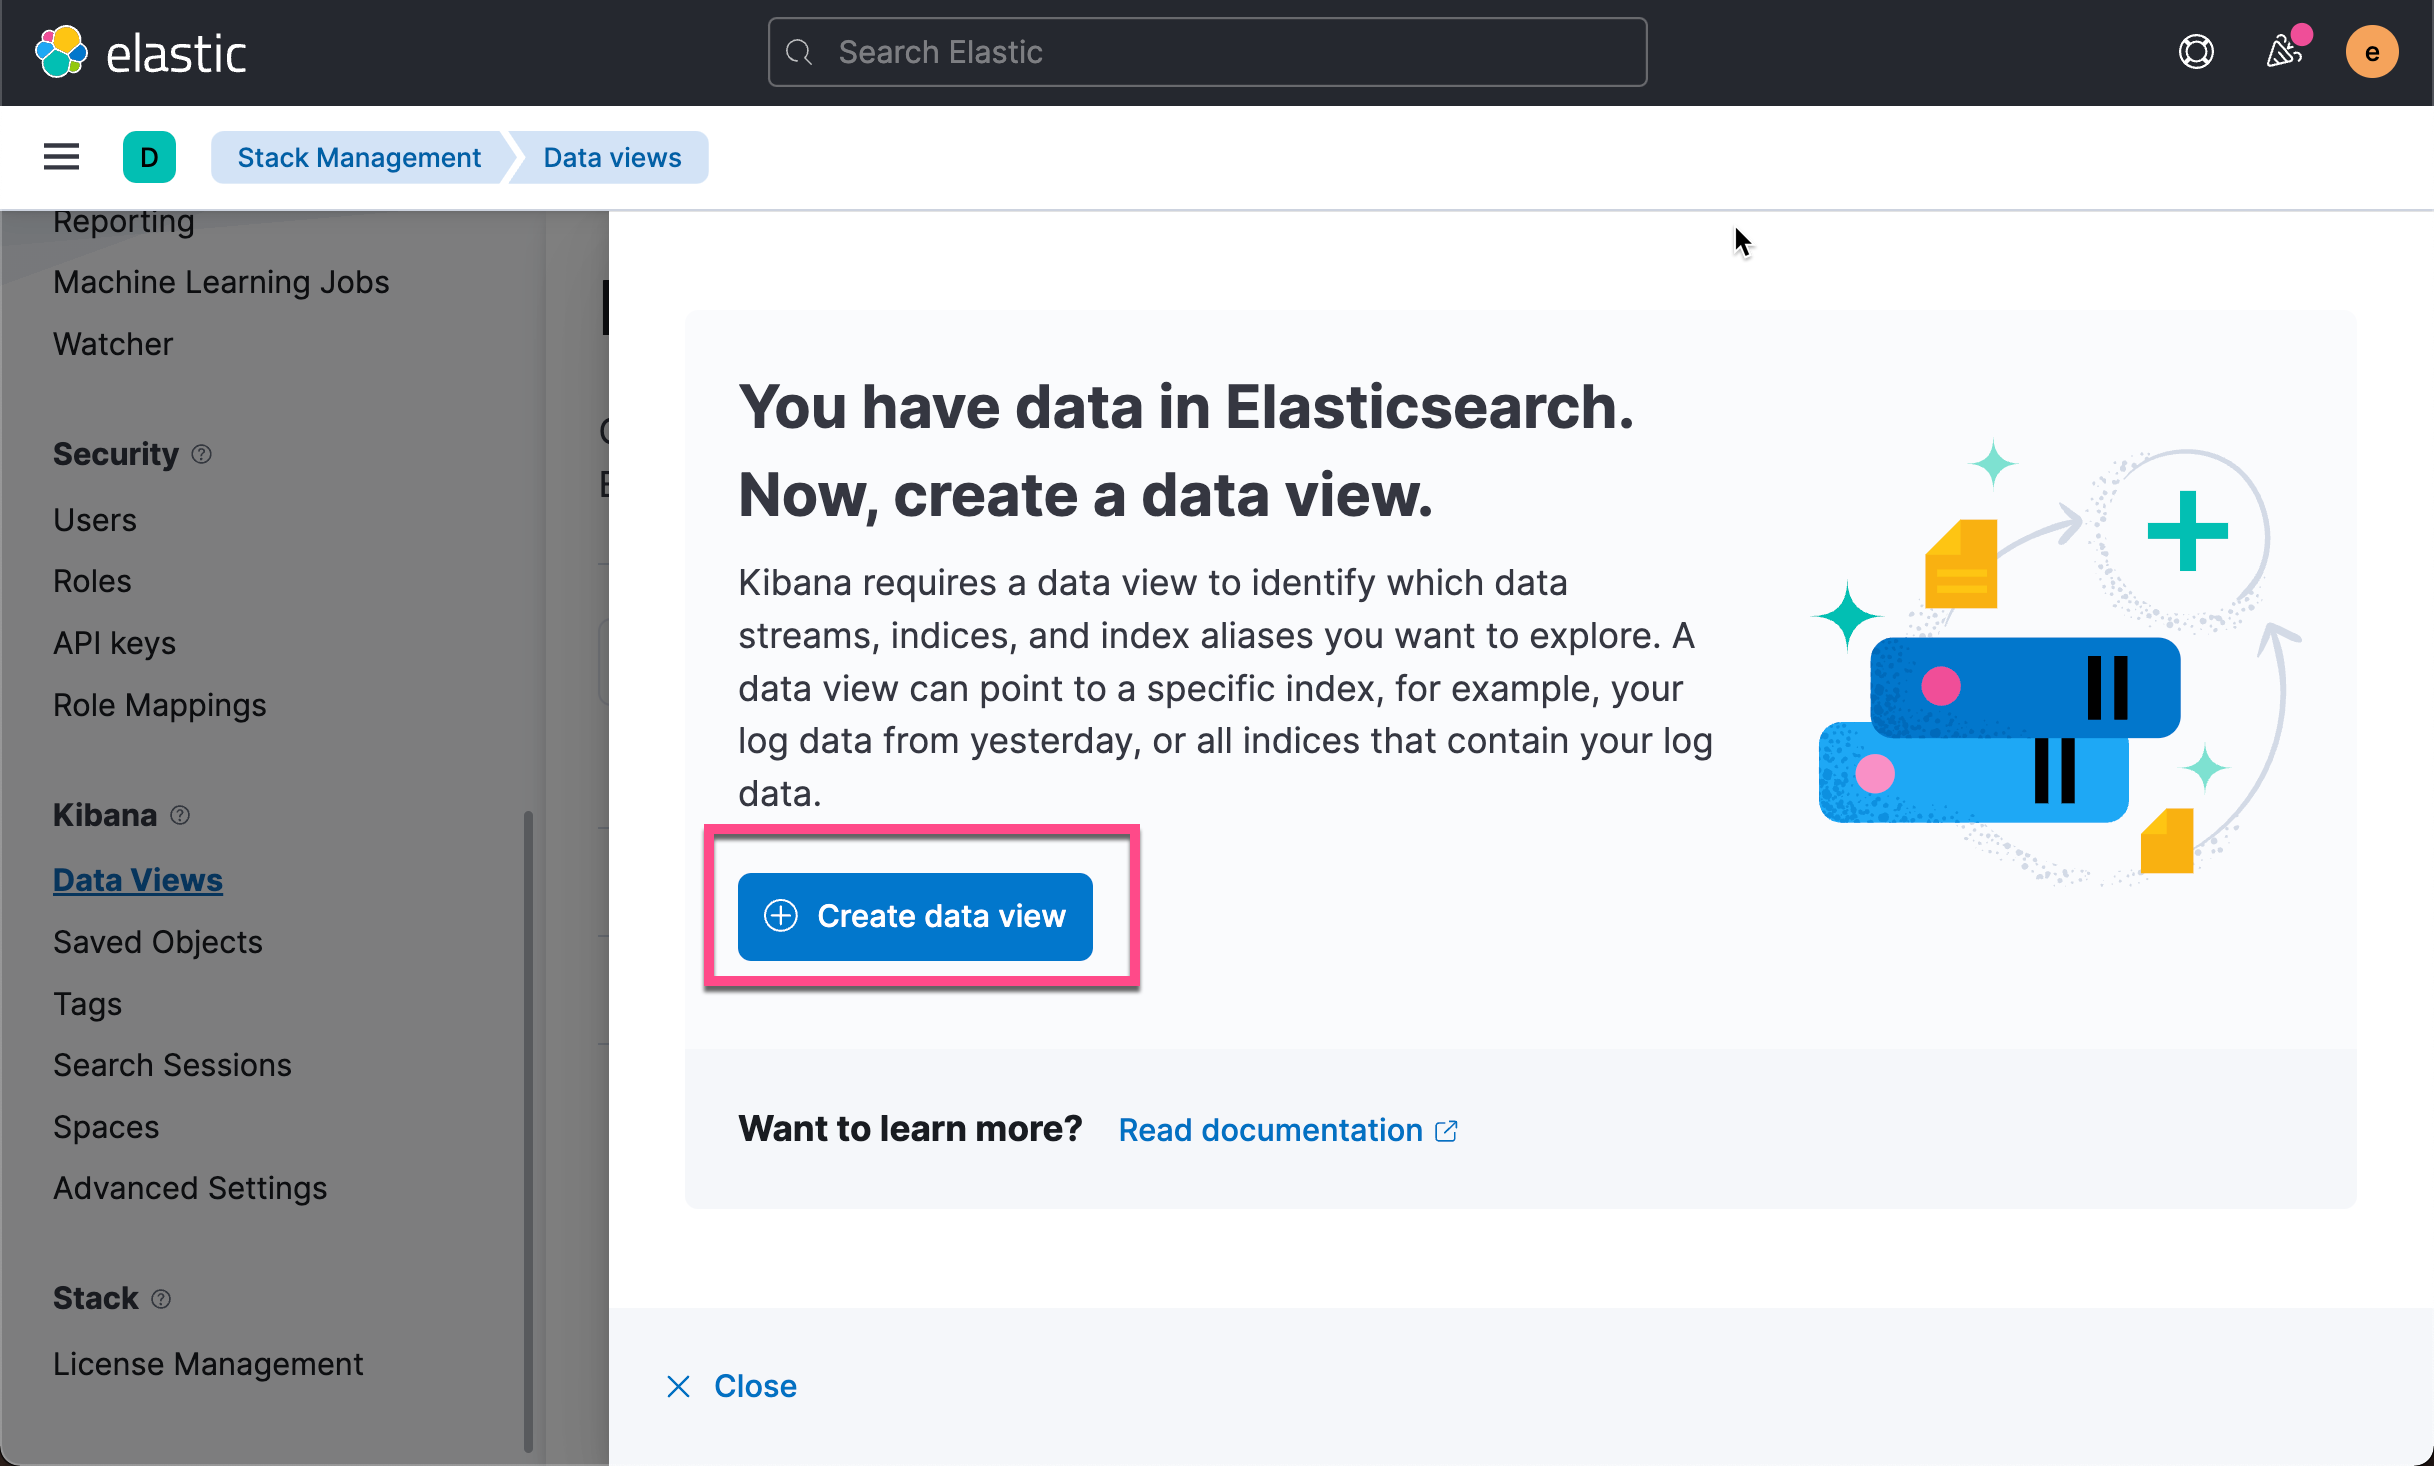The width and height of the screenshot is (2434, 1466).
Task: Go to Advanced Settings in the sidebar
Action: (189, 1188)
